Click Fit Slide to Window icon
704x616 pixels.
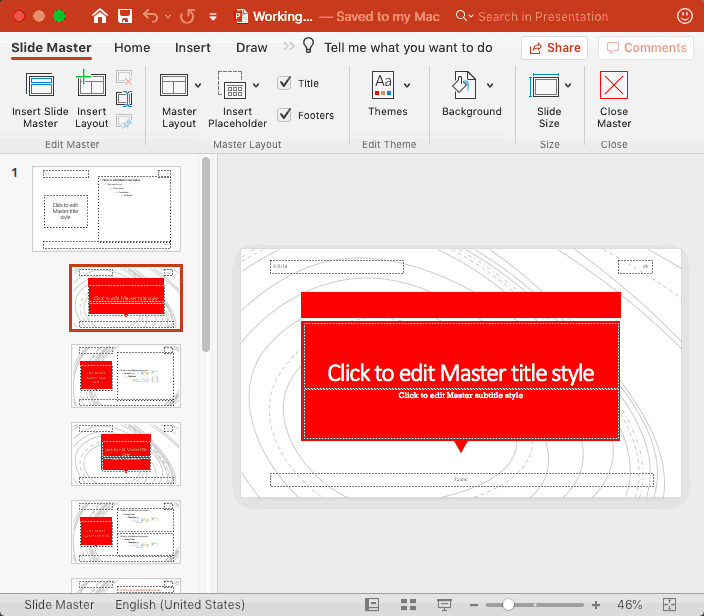pos(670,605)
